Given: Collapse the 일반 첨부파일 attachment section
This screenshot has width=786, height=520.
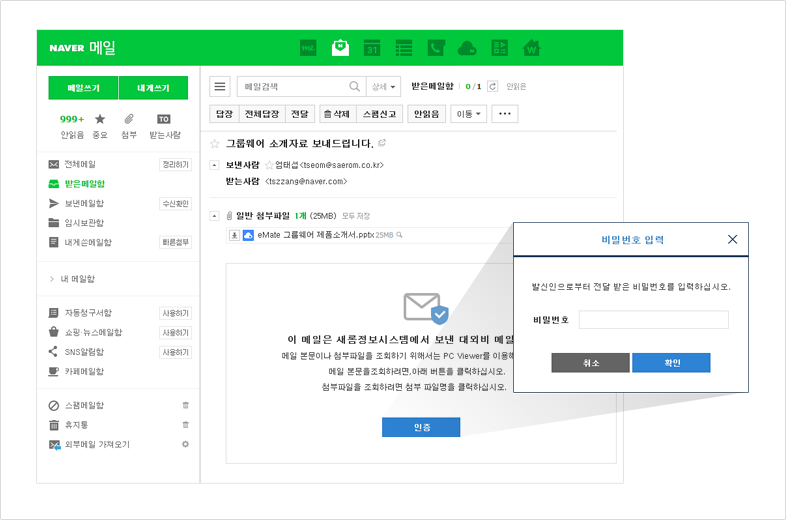Looking at the screenshot, I should coord(214,215).
